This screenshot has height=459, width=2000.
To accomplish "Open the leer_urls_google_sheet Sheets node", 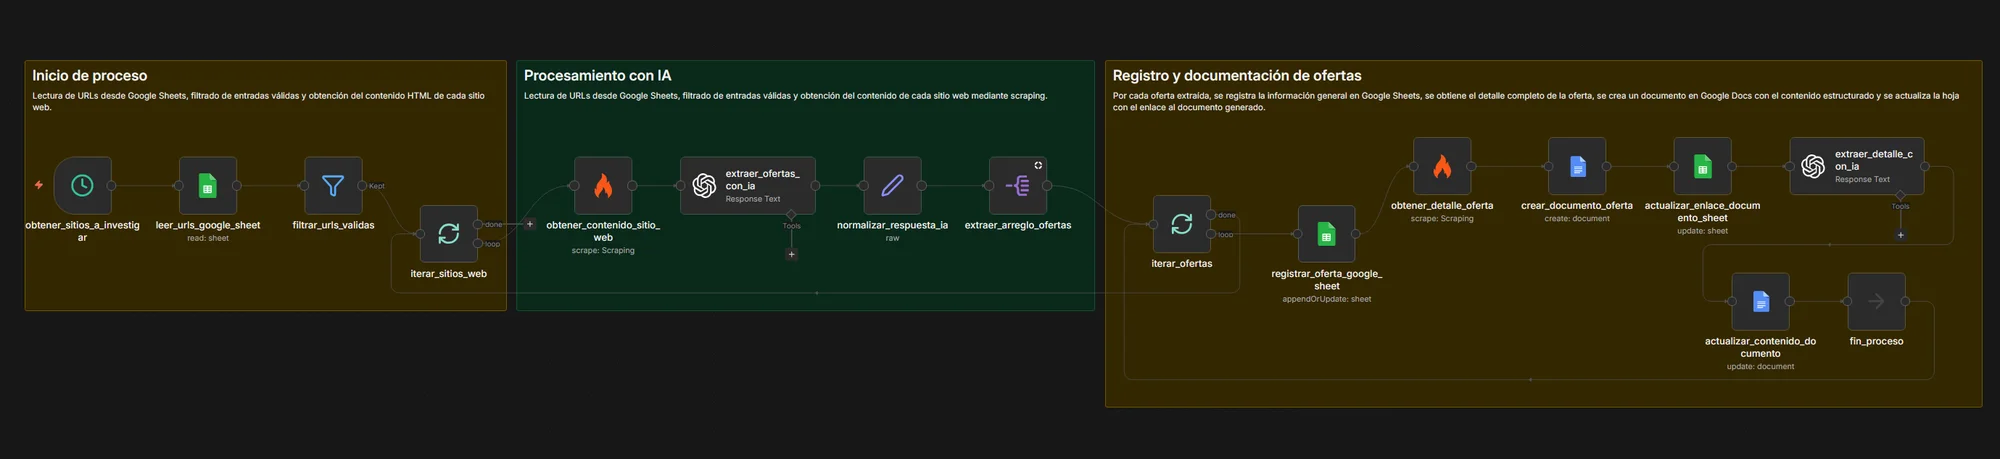I will [x=208, y=185].
